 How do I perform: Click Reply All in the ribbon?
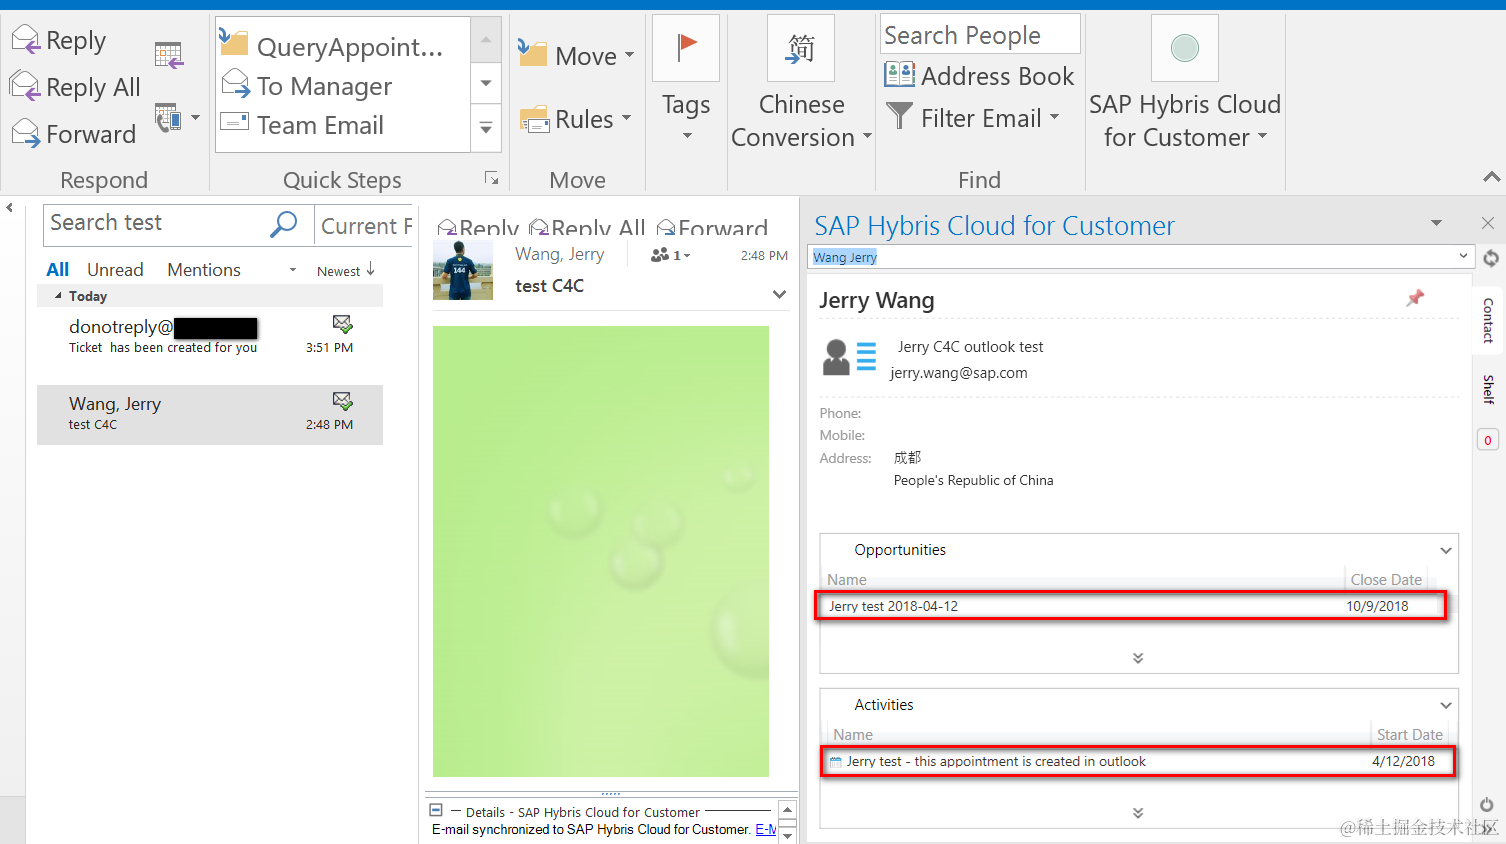click(76, 87)
